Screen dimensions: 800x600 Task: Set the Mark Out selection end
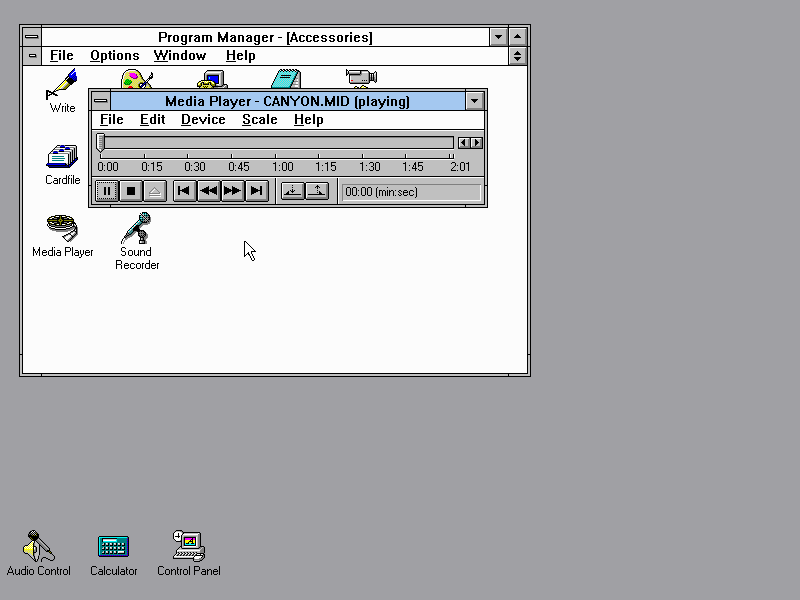click(317, 191)
